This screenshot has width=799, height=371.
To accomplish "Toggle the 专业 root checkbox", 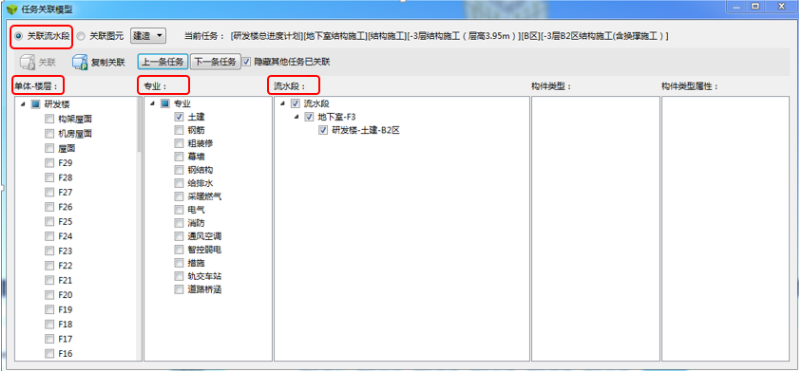I will [x=165, y=103].
